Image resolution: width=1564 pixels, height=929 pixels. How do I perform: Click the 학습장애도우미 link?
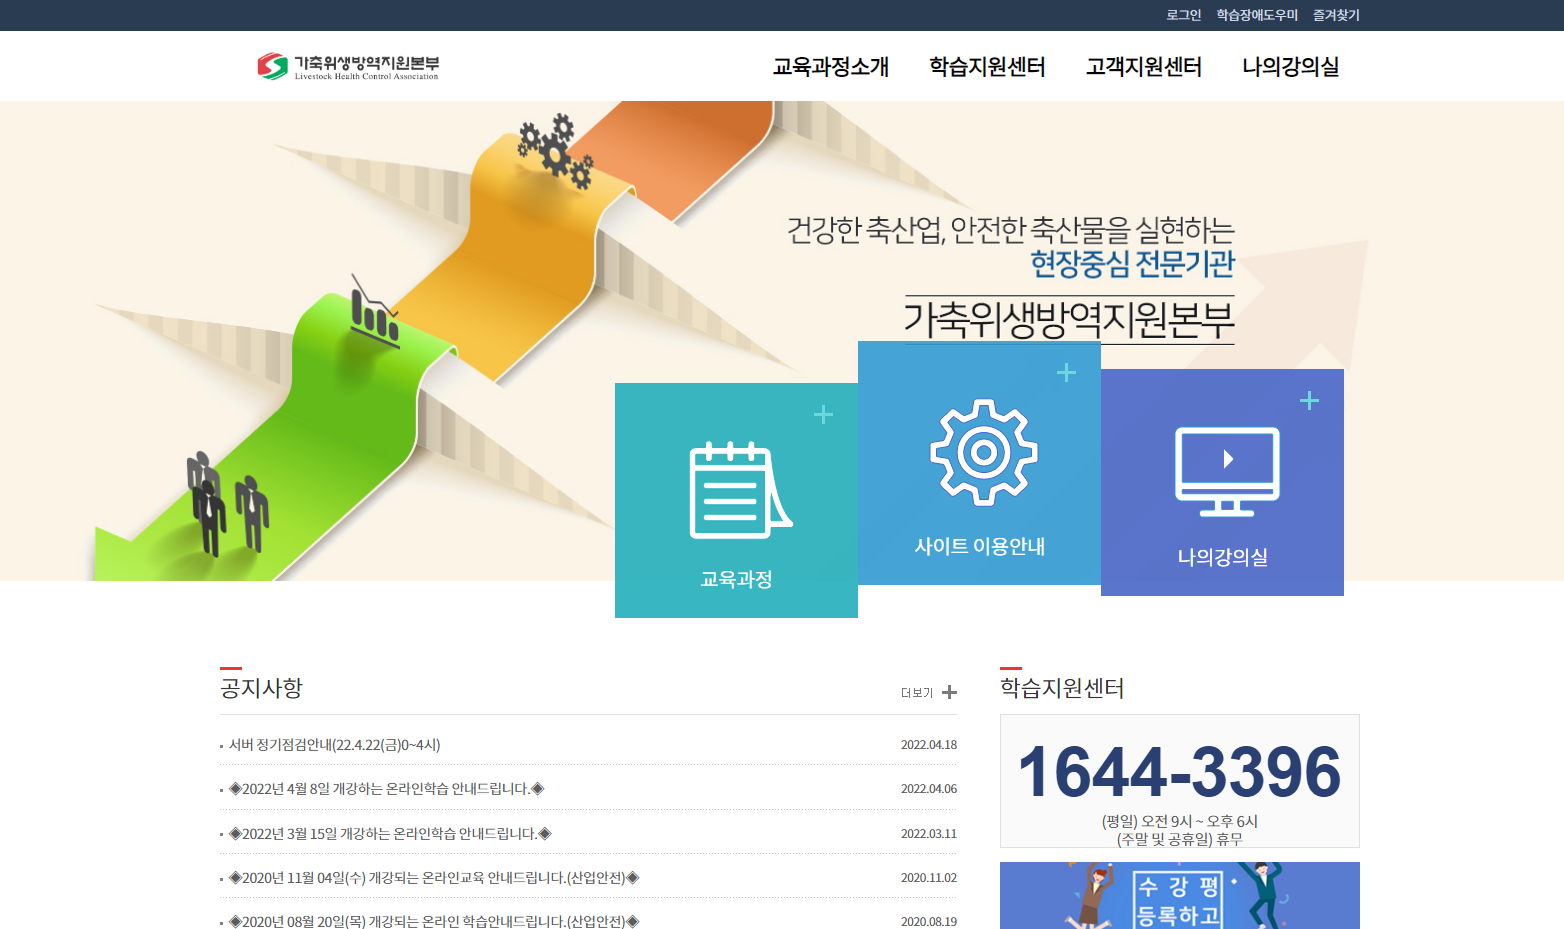click(1255, 15)
